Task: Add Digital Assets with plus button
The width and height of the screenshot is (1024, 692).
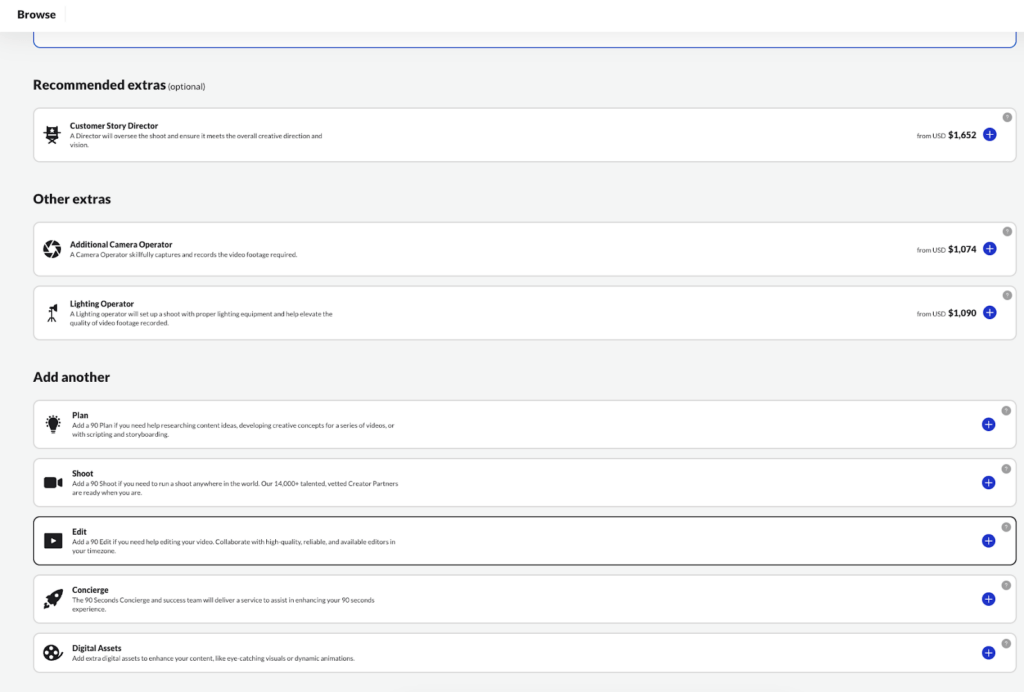Action: click(x=988, y=652)
